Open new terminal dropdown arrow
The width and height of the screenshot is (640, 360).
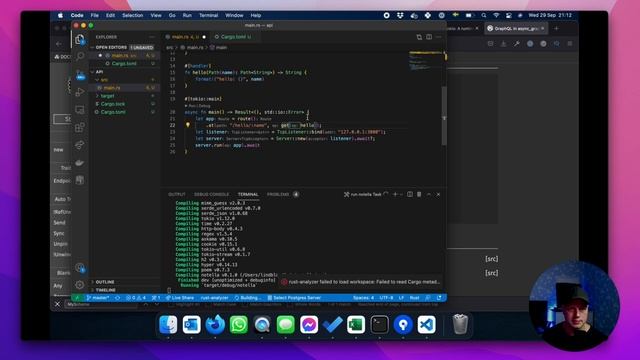coord(402,194)
